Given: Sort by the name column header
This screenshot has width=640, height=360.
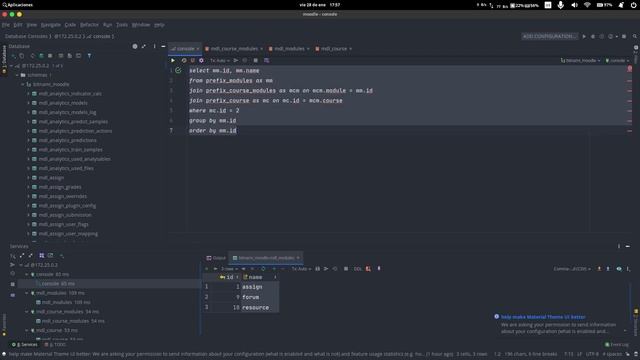Looking at the screenshot, I should click(260, 277).
